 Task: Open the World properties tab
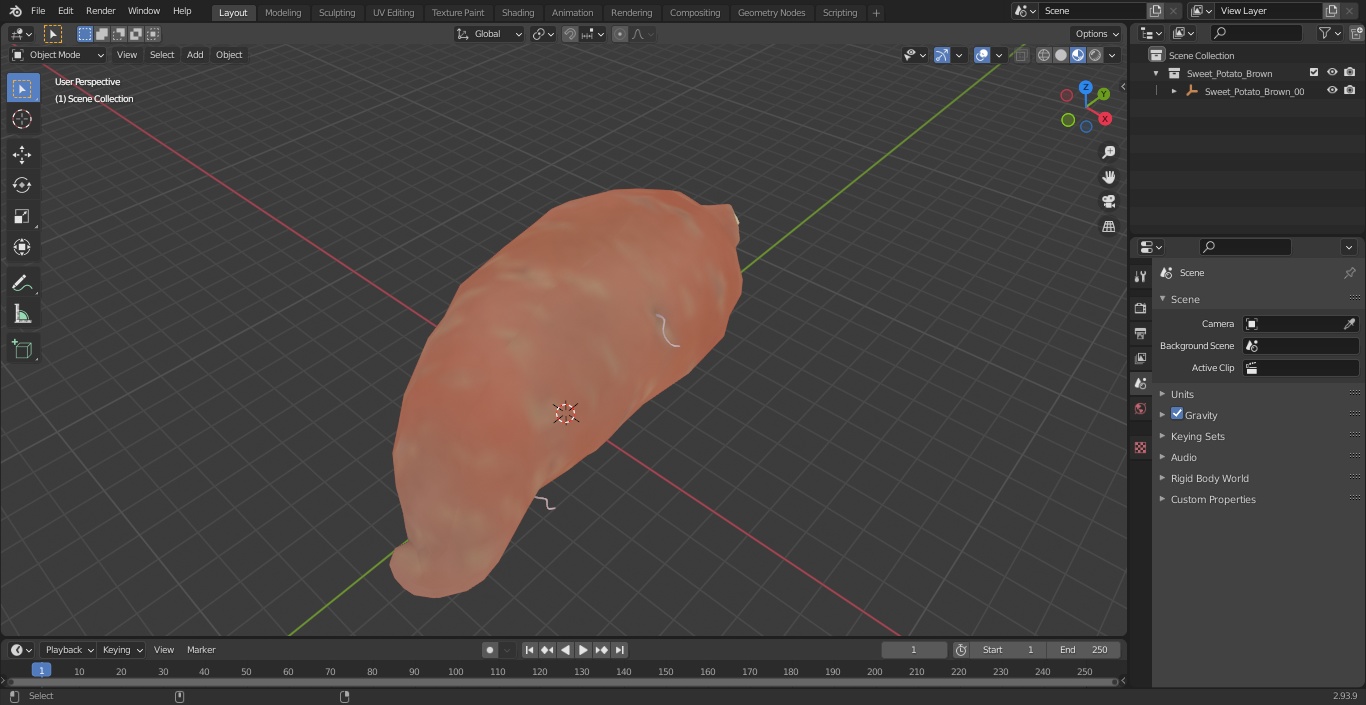(x=1140, y=409)
